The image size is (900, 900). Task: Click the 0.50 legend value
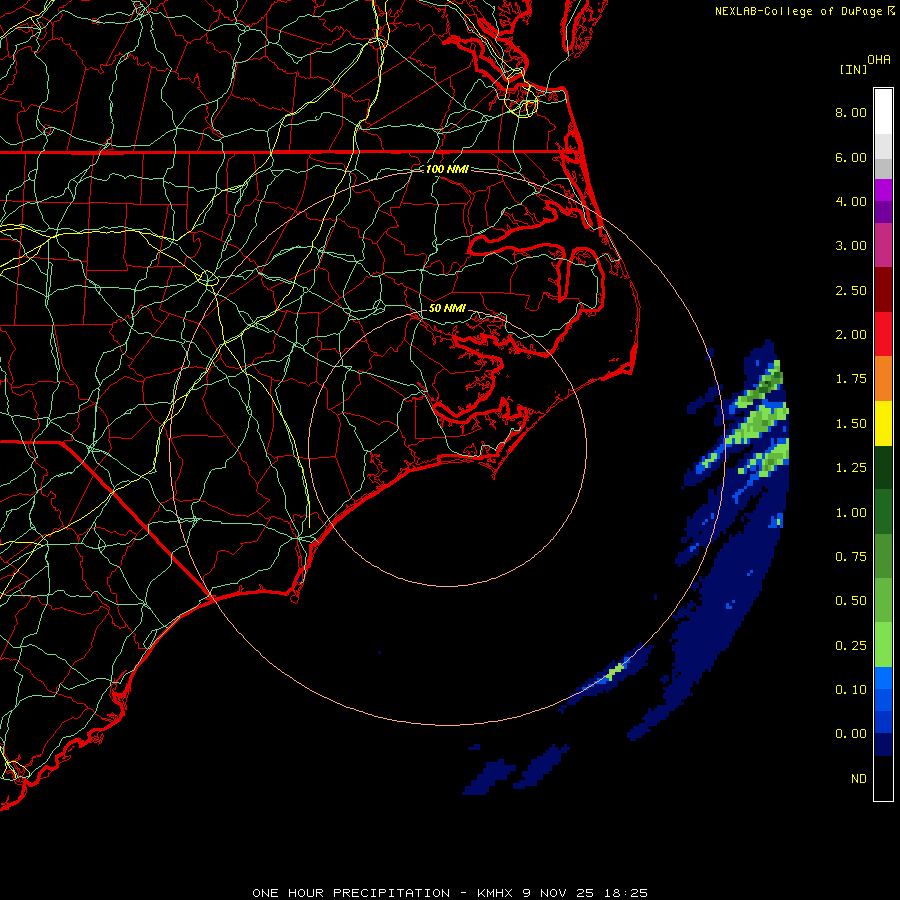(x=851, y=601)
